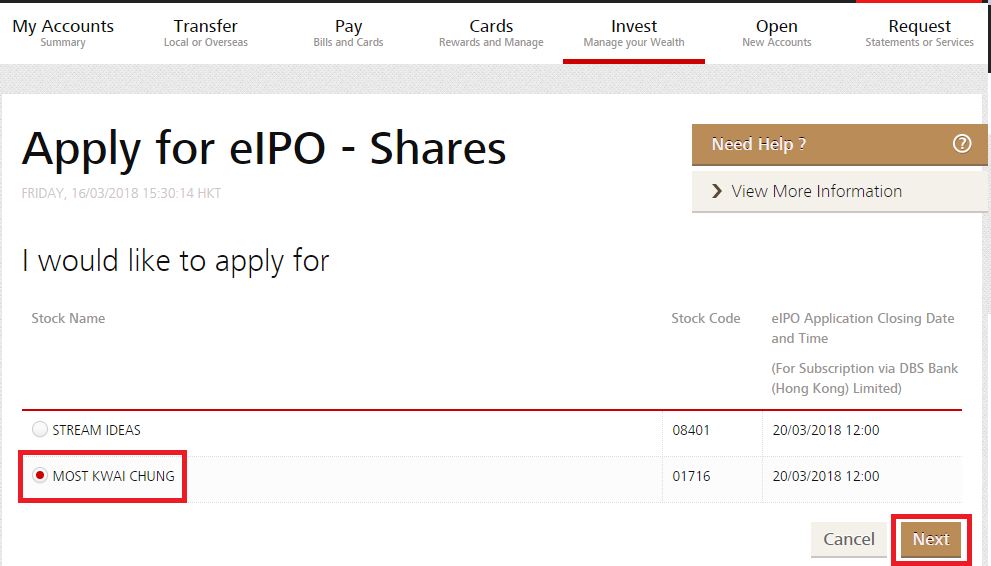Click stock code 08401
The height and width of the screenshot is (566, 991).
(x=691, y=430)
